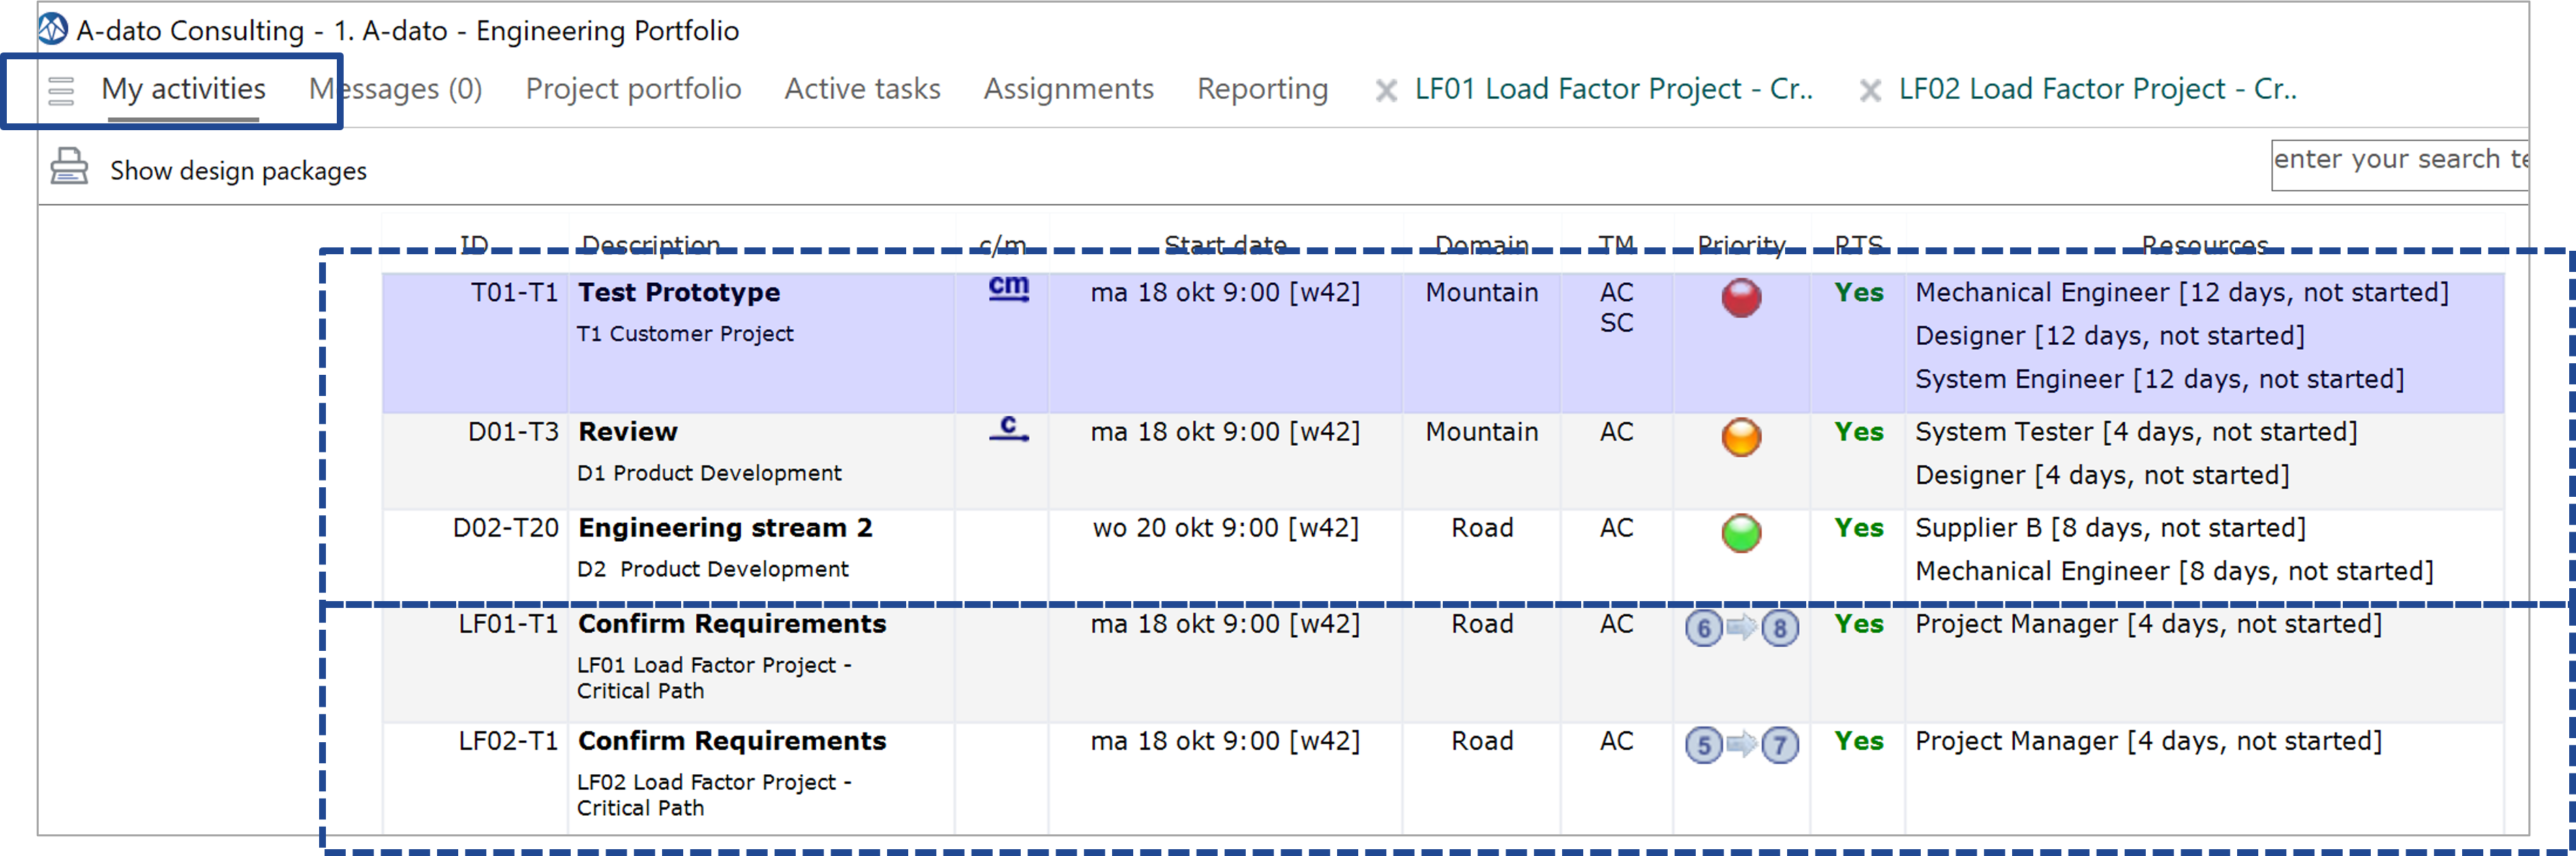Viewport: 2576px width, 856px height.
Task: Select Confirm Requirements in LF02-T1 row
Action: click(x=732, y=741)
